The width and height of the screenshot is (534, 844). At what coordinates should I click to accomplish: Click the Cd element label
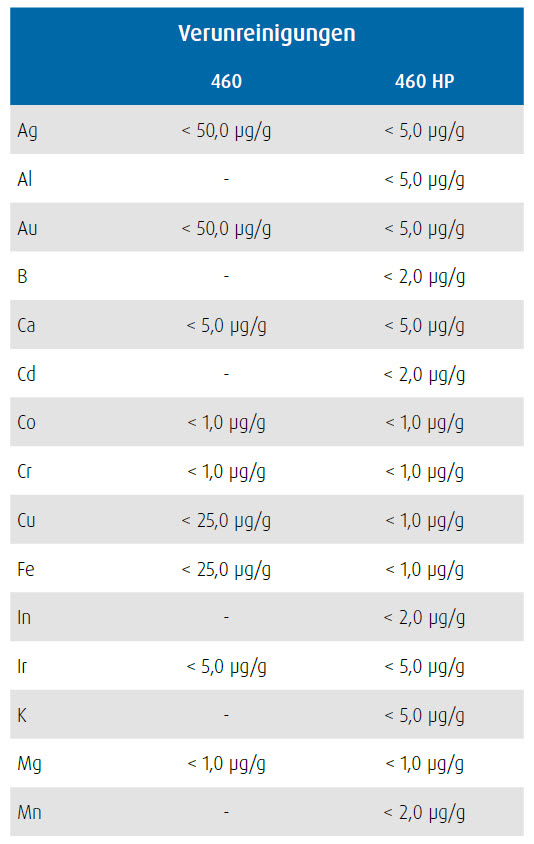(x=26, y=374)
